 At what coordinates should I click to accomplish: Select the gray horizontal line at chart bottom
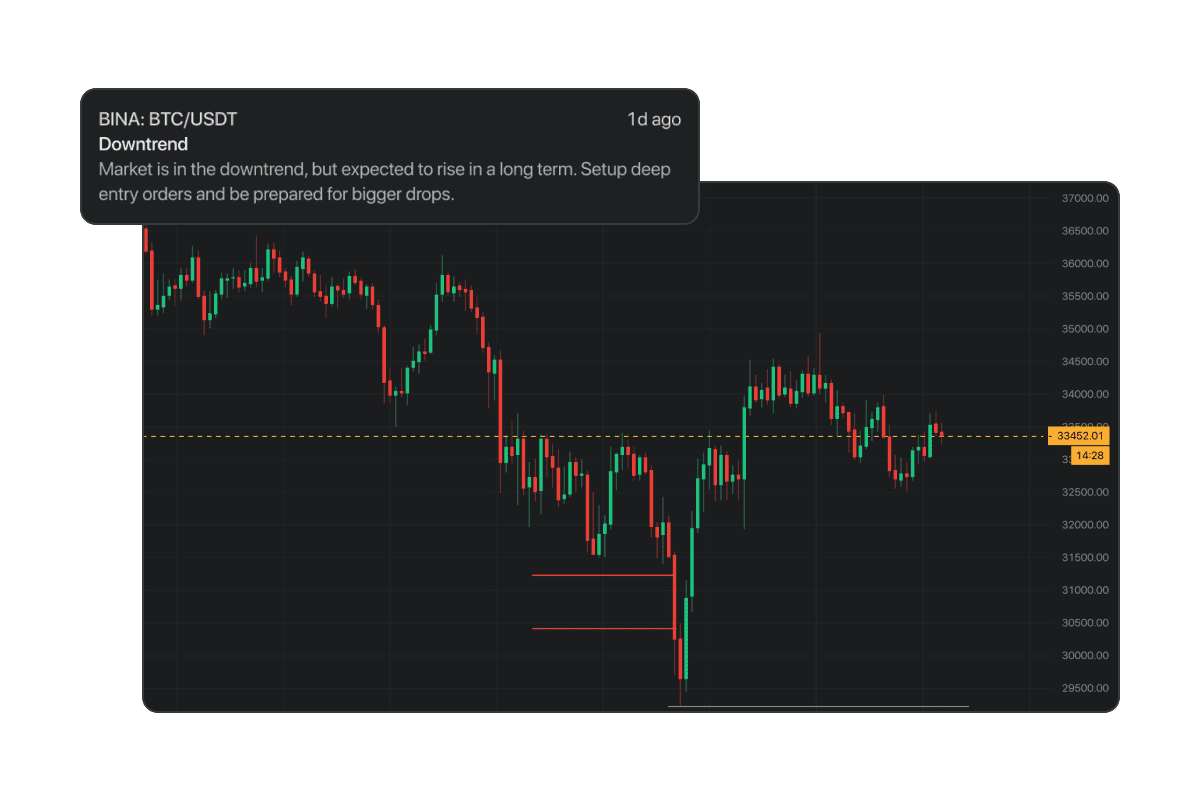pyautogui.click(x=818, y=706)
